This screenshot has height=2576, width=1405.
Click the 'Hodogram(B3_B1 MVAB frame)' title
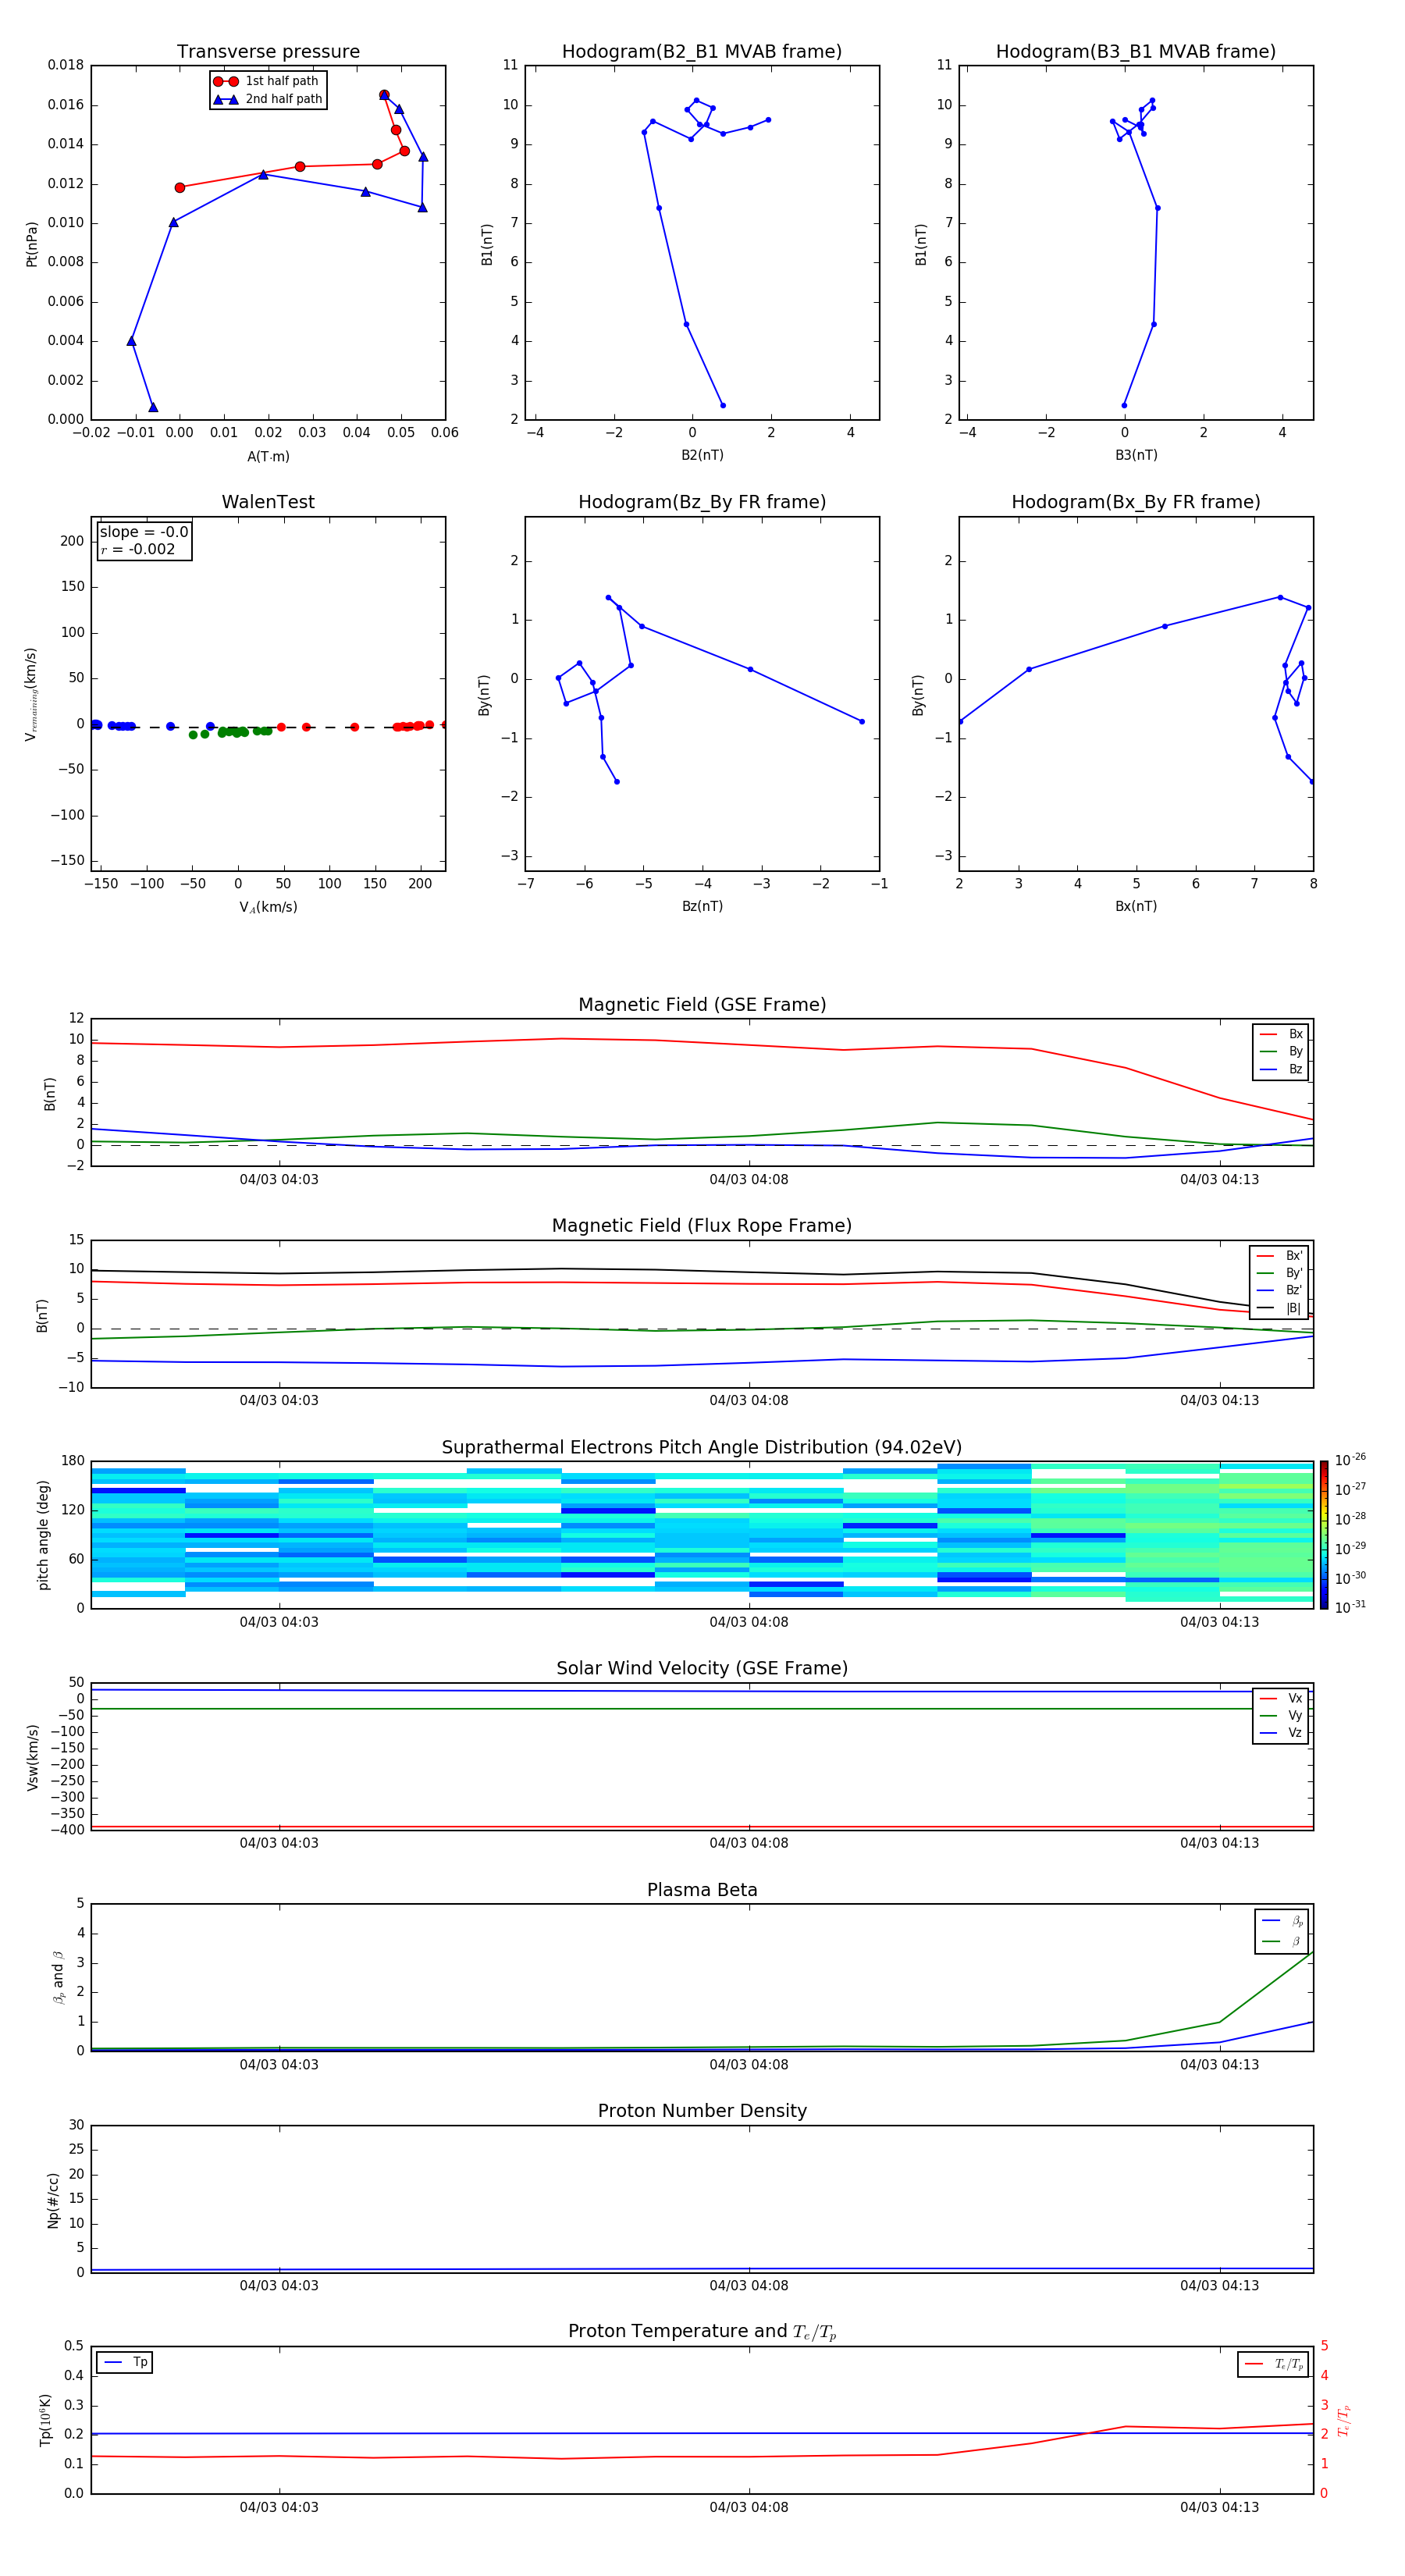click(1136, 52)
